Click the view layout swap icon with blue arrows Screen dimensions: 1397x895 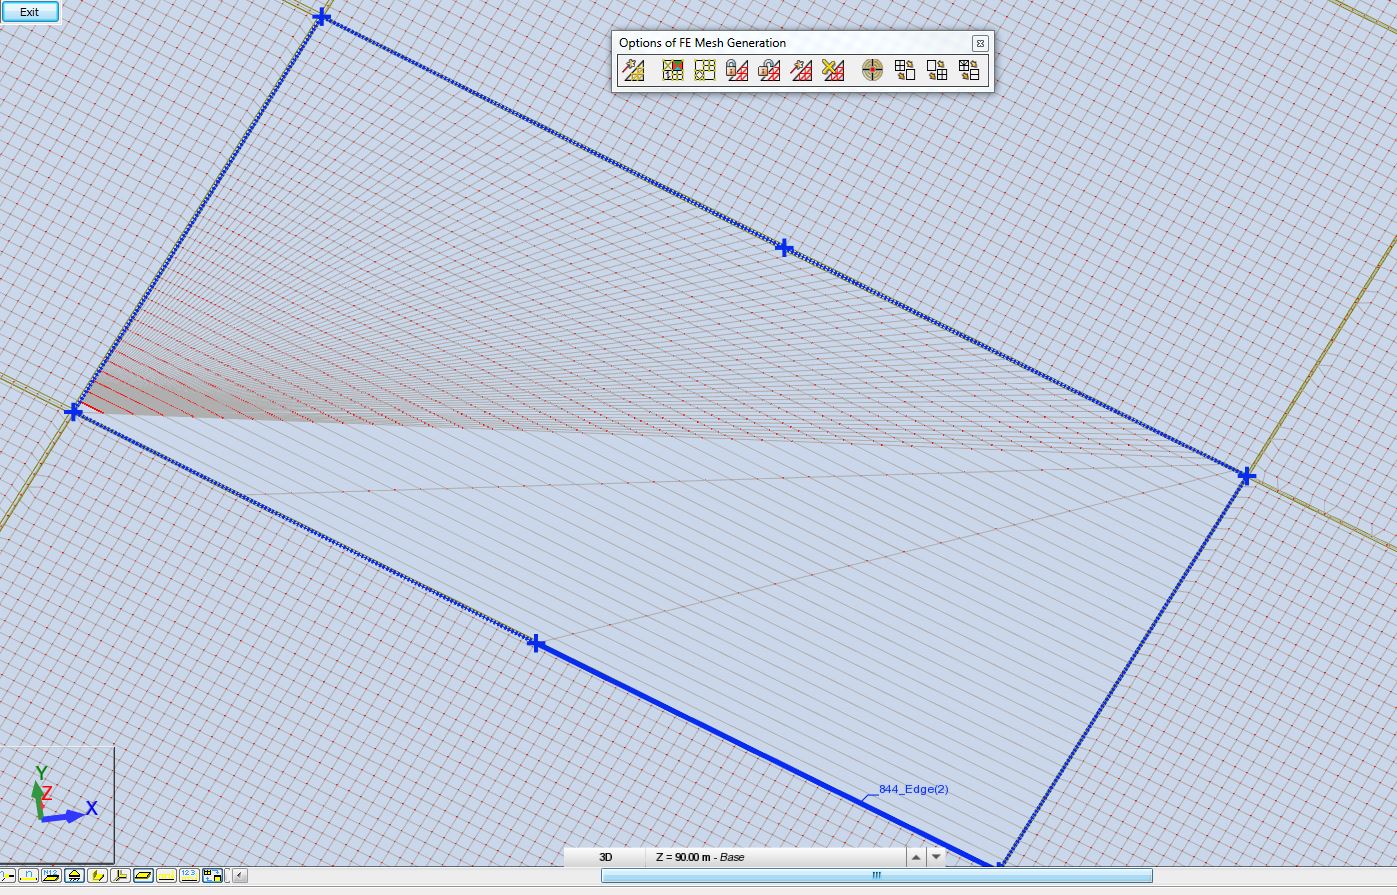(x=212, y=876)
